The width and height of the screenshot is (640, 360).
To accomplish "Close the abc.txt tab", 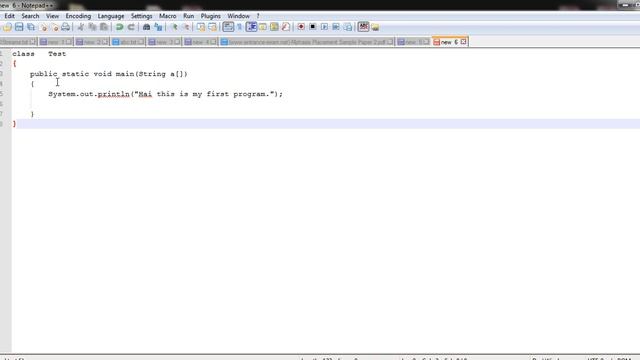I will coord(141,42).
